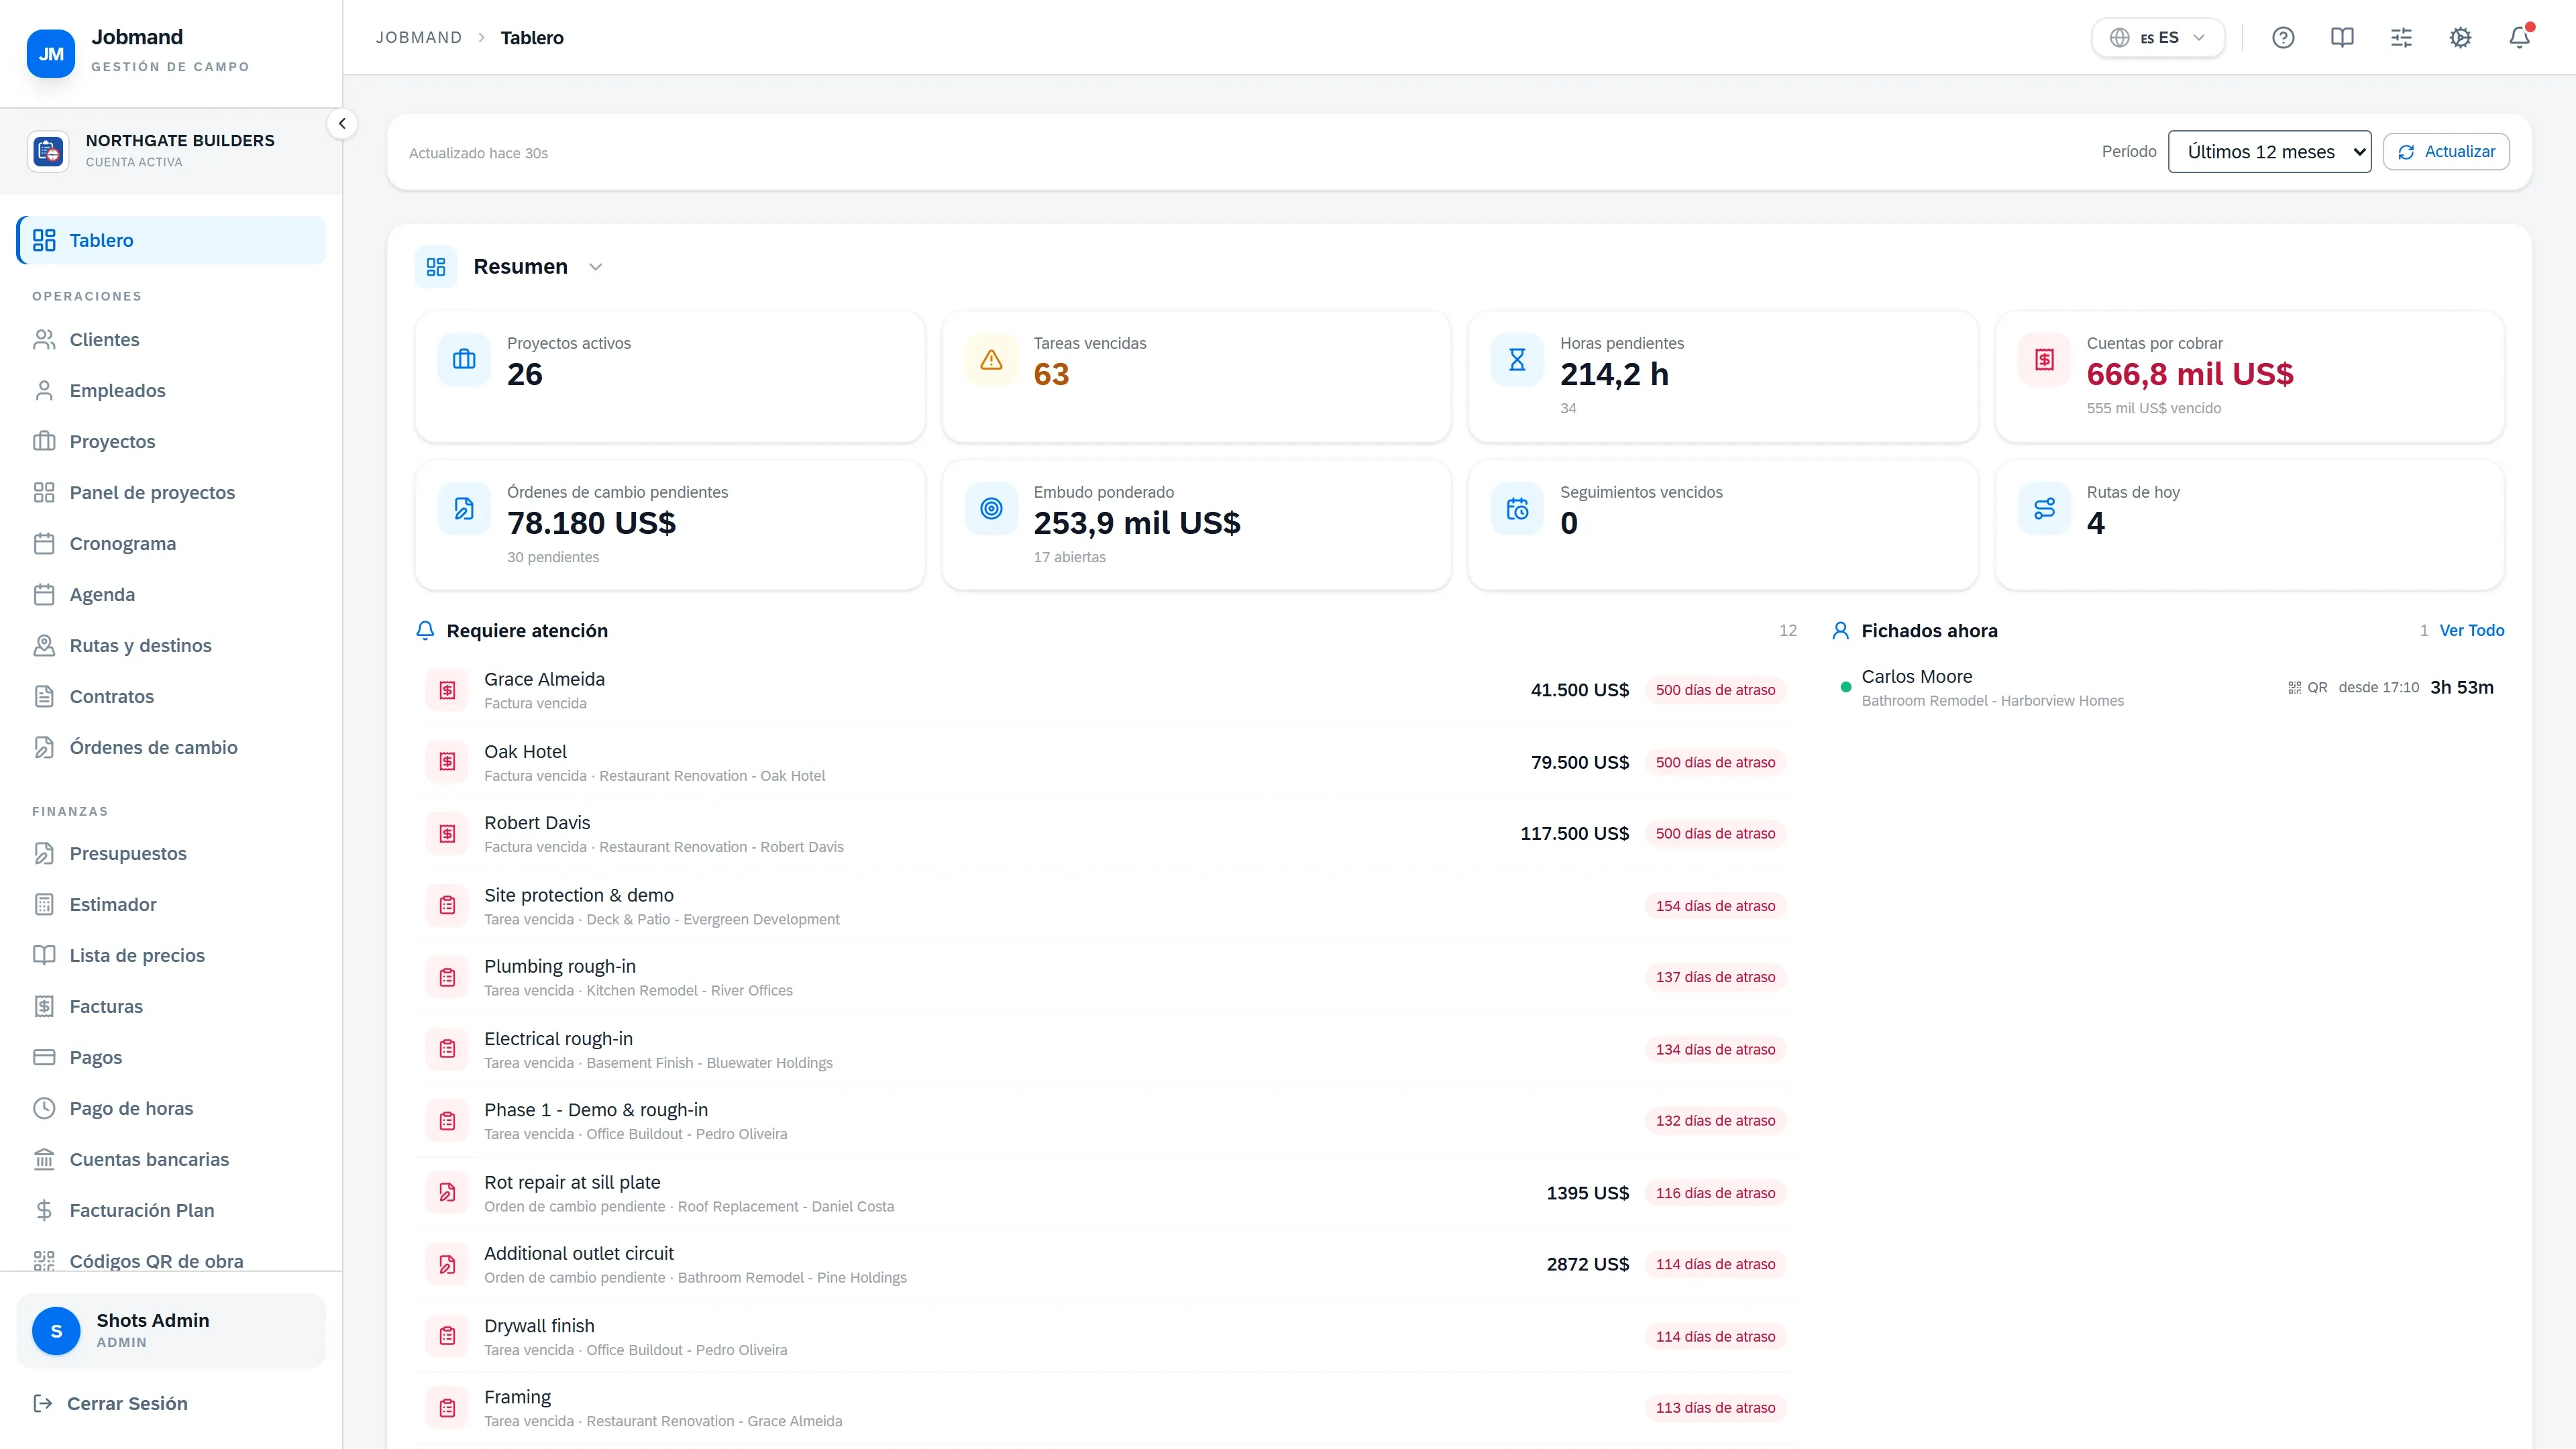This screenshot has height=1449, width=2576.
Task: Open the Oak Hotel overdue invoice row
Action: (x=1106, y=762)
